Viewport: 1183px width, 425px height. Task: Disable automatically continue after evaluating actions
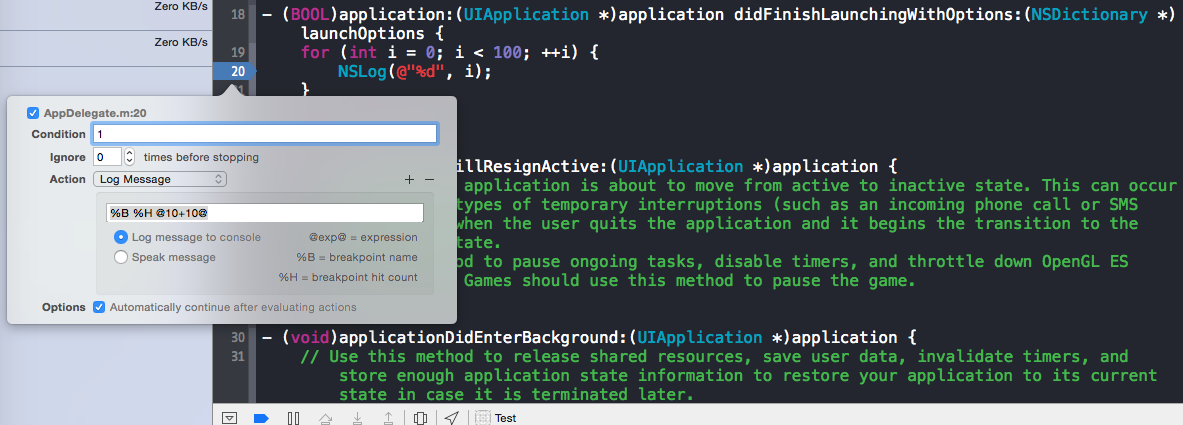pos(99,307)
